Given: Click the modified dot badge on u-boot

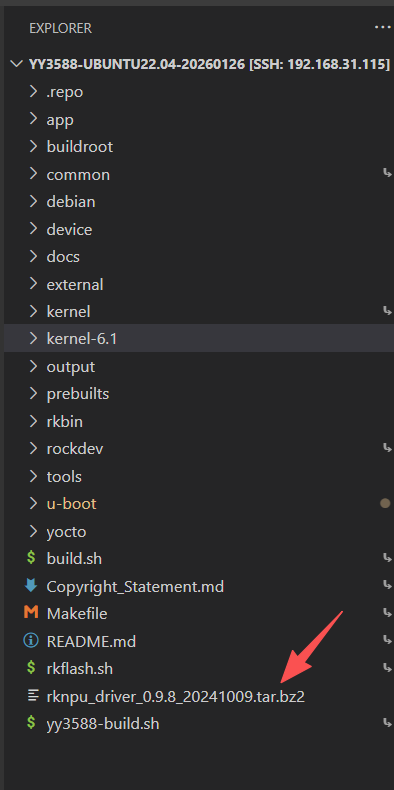Looking at the screenshot, I should point(385,503).
